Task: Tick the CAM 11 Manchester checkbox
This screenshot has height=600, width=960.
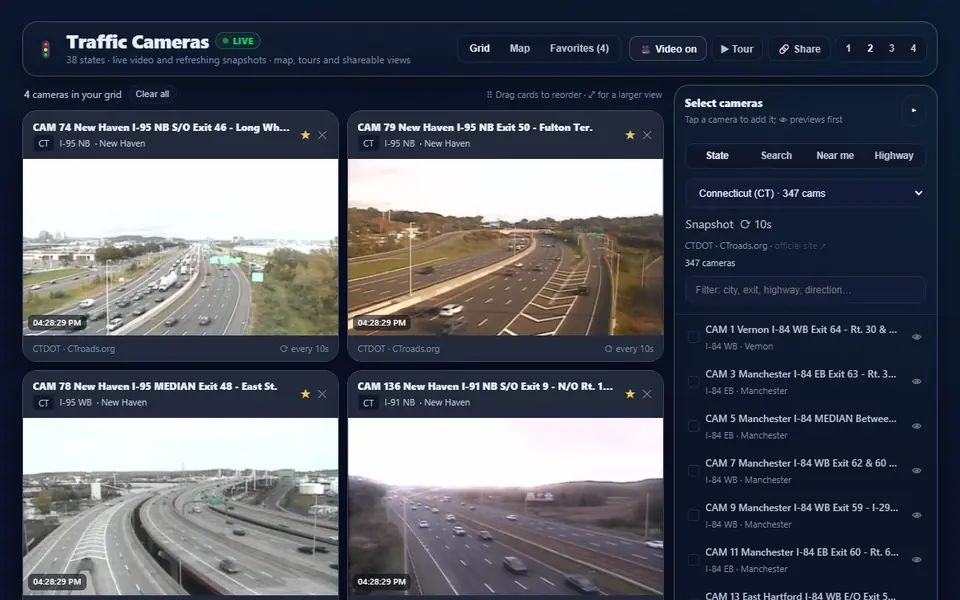Action: click(693, 560)
